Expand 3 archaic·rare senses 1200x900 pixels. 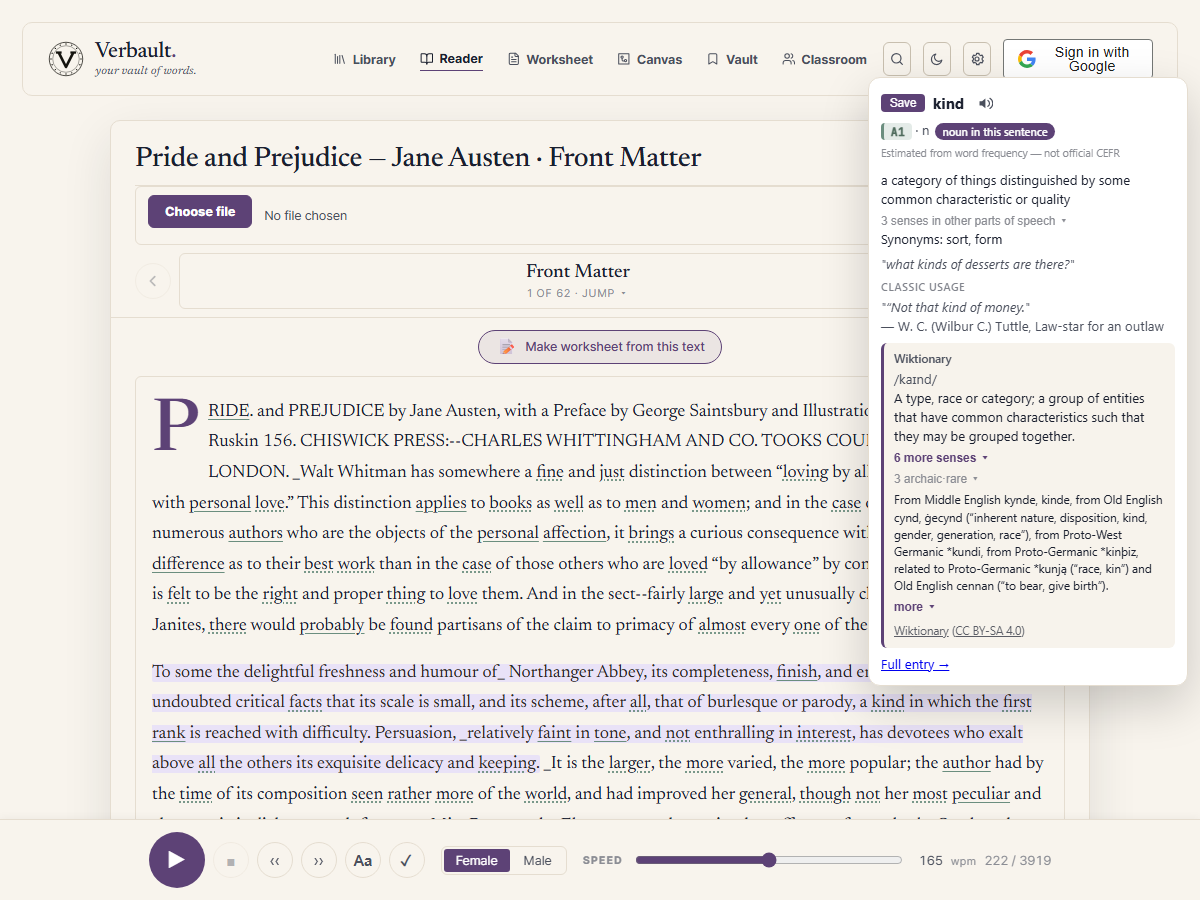[936, 479]
